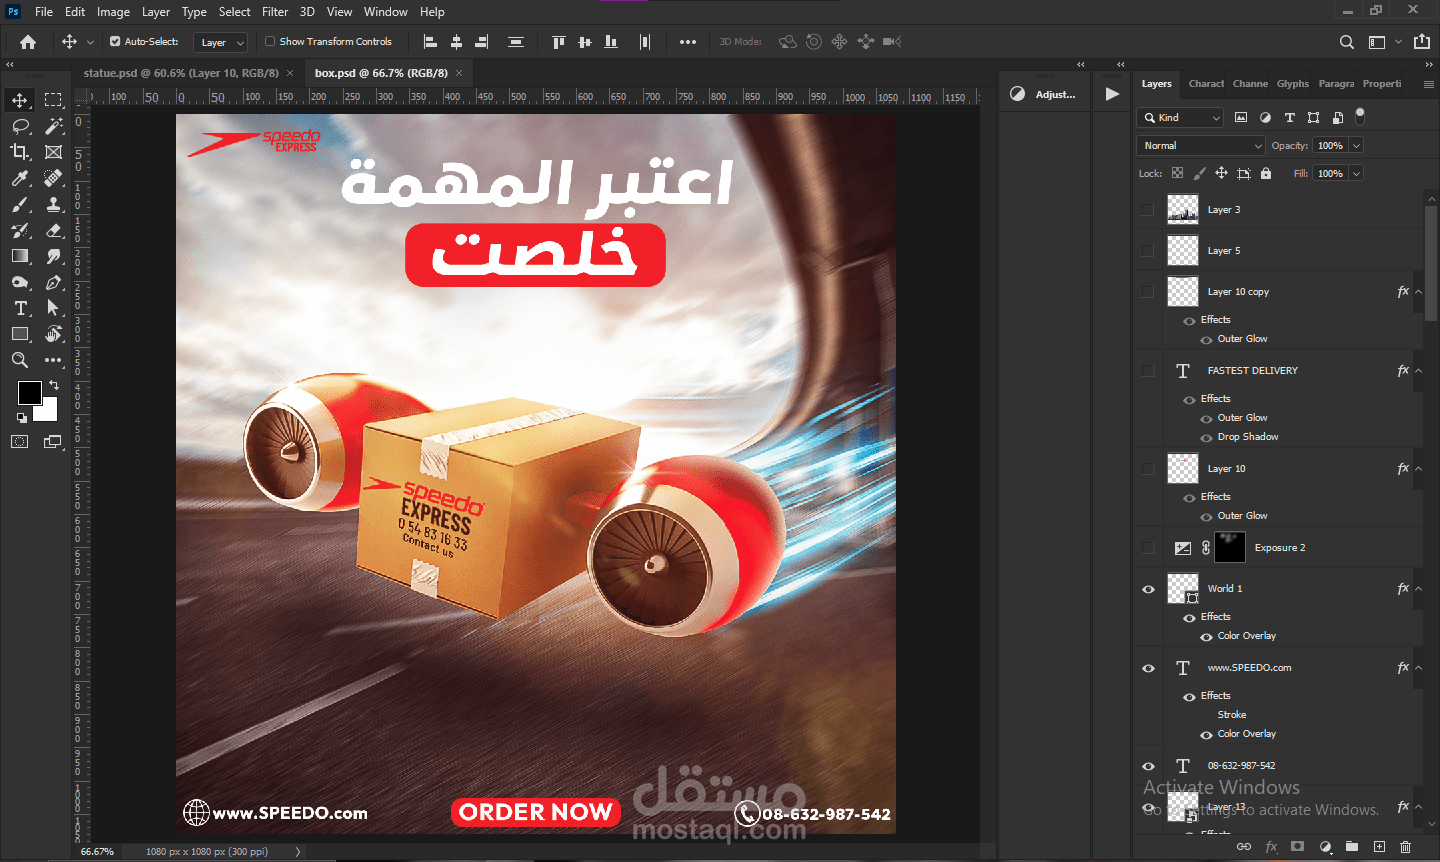Screen dimensions: 1440x862
Task: Select the Zoom tool
Action: [x=20, y=360]
